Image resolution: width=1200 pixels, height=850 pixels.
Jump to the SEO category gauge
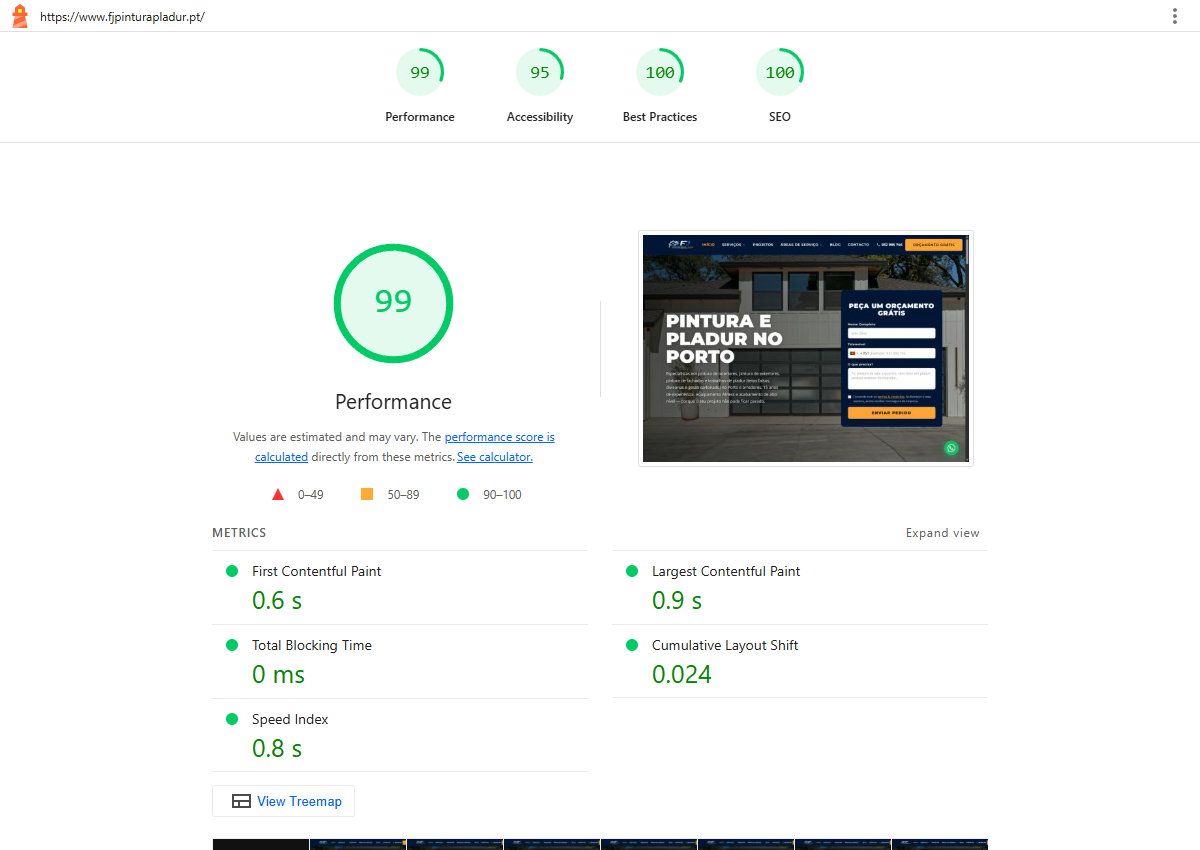click(780, 86)
